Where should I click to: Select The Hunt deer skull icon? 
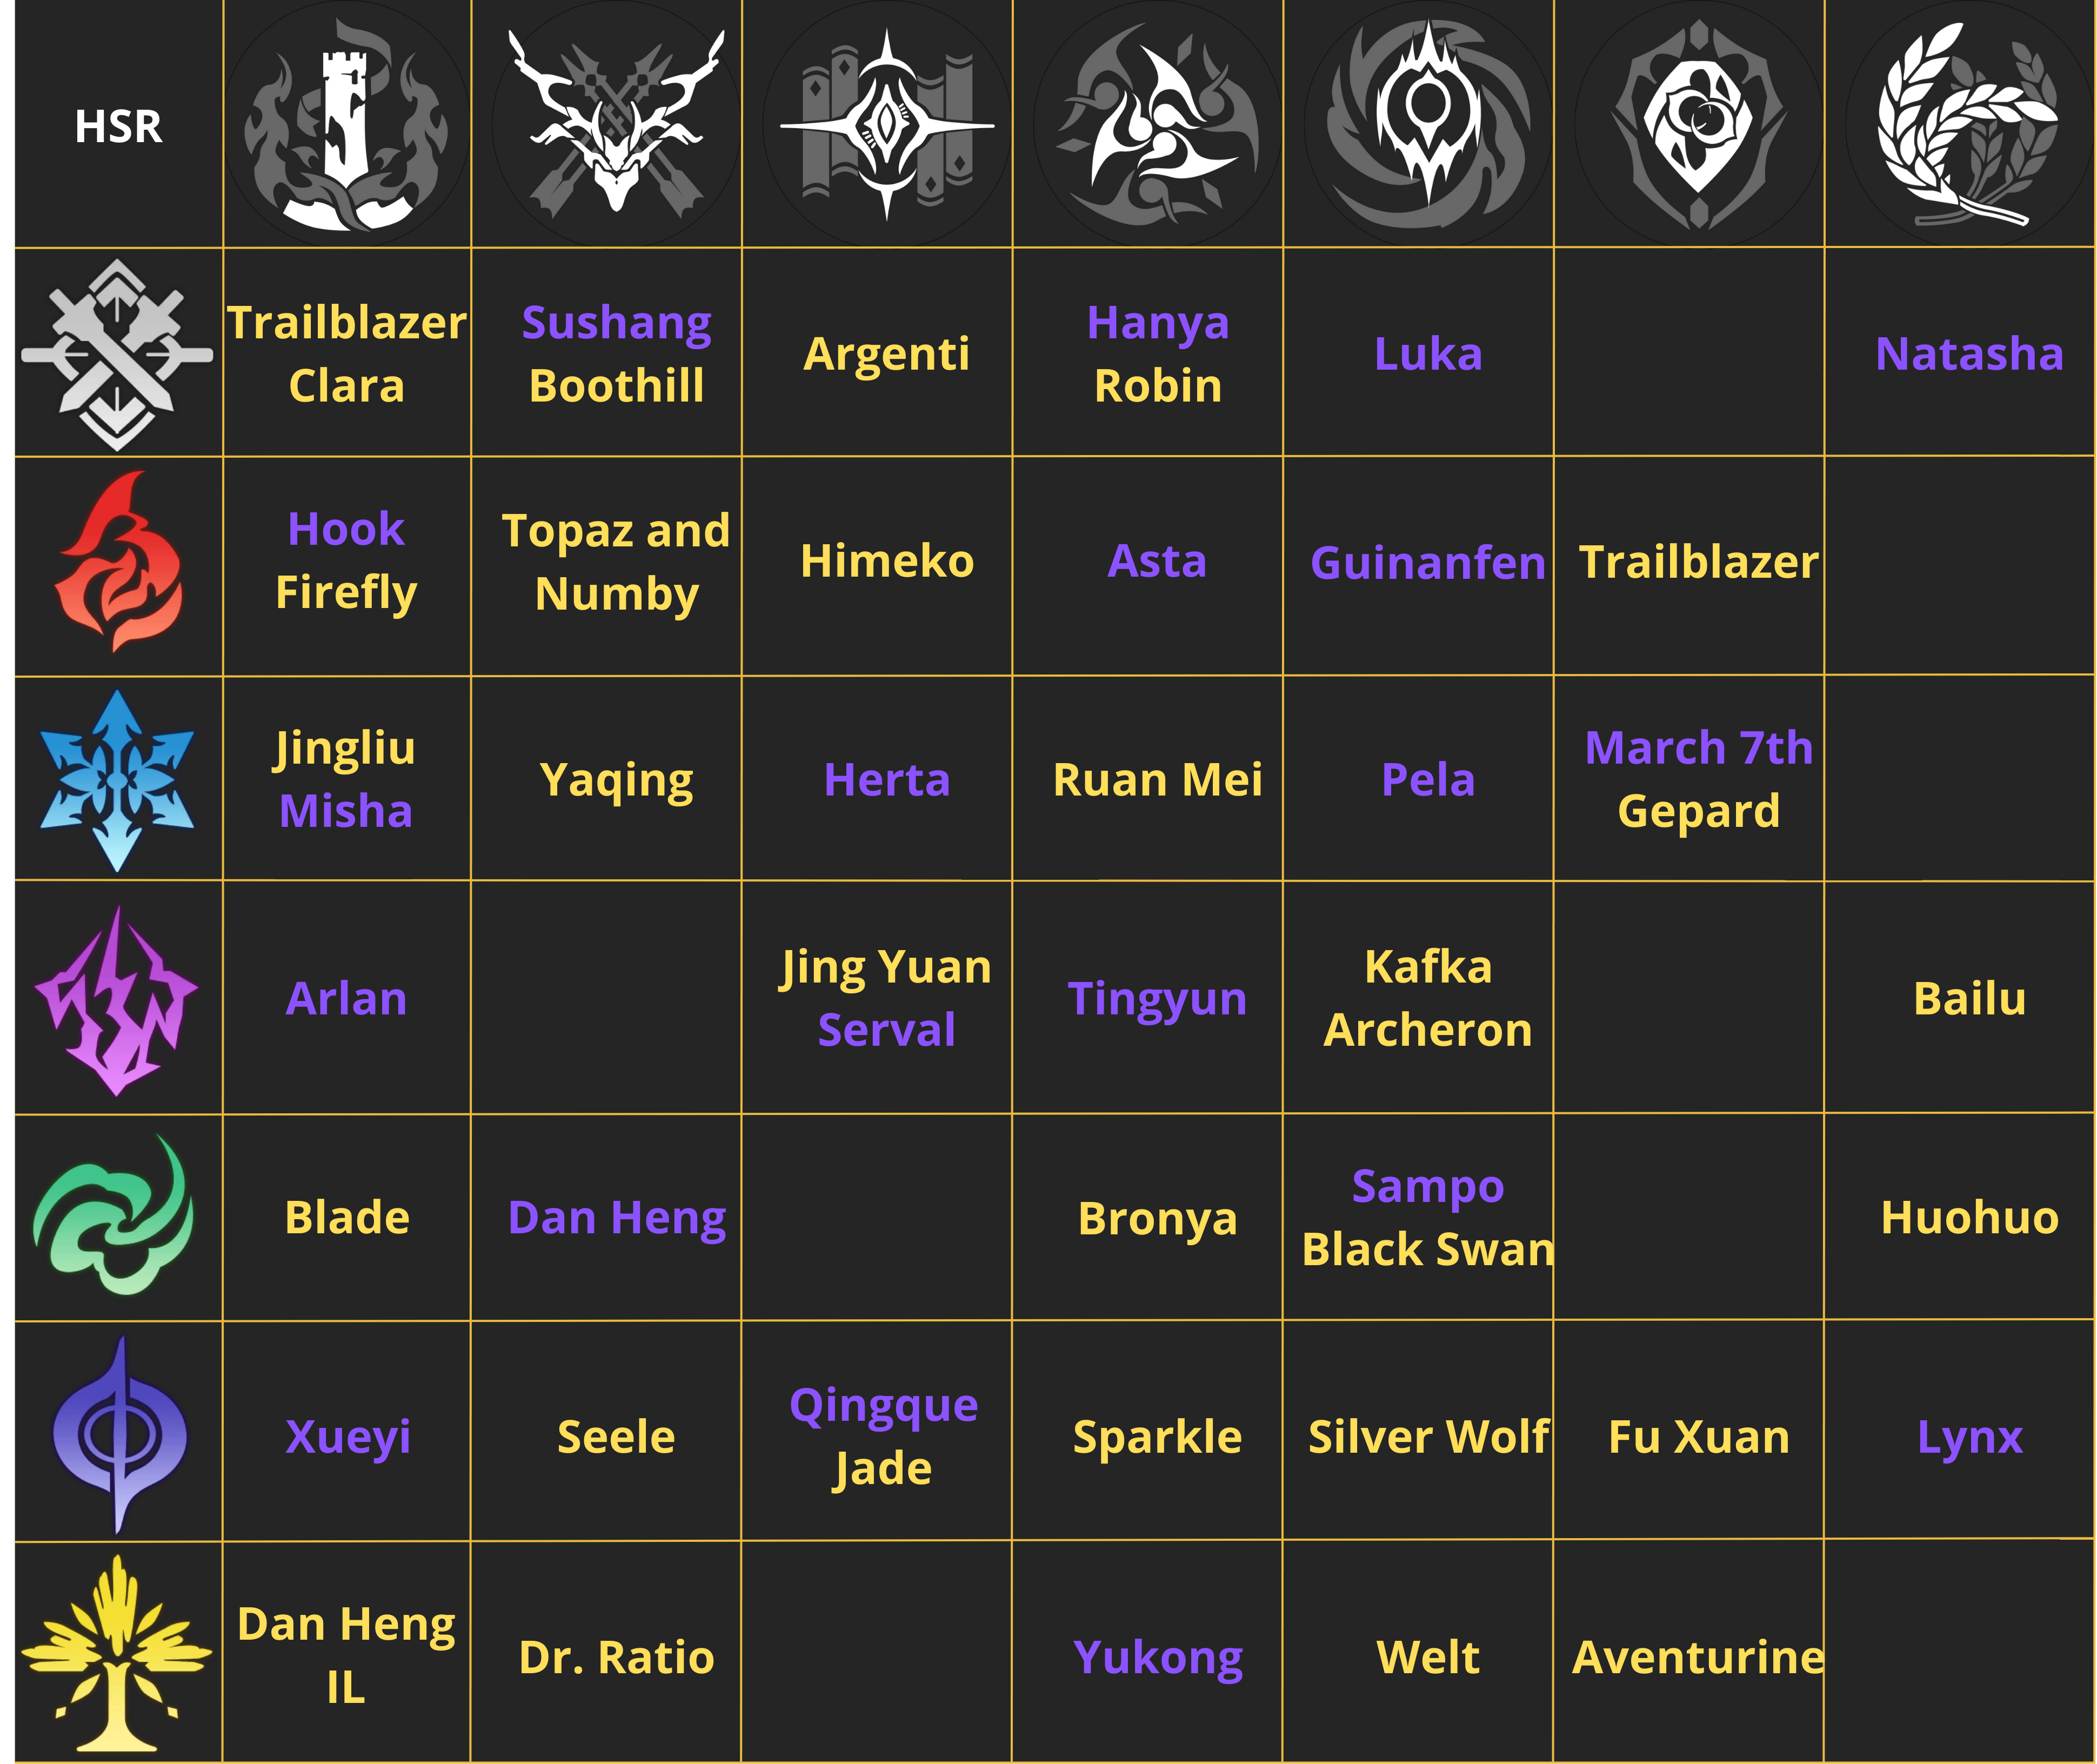click(616, 123)
